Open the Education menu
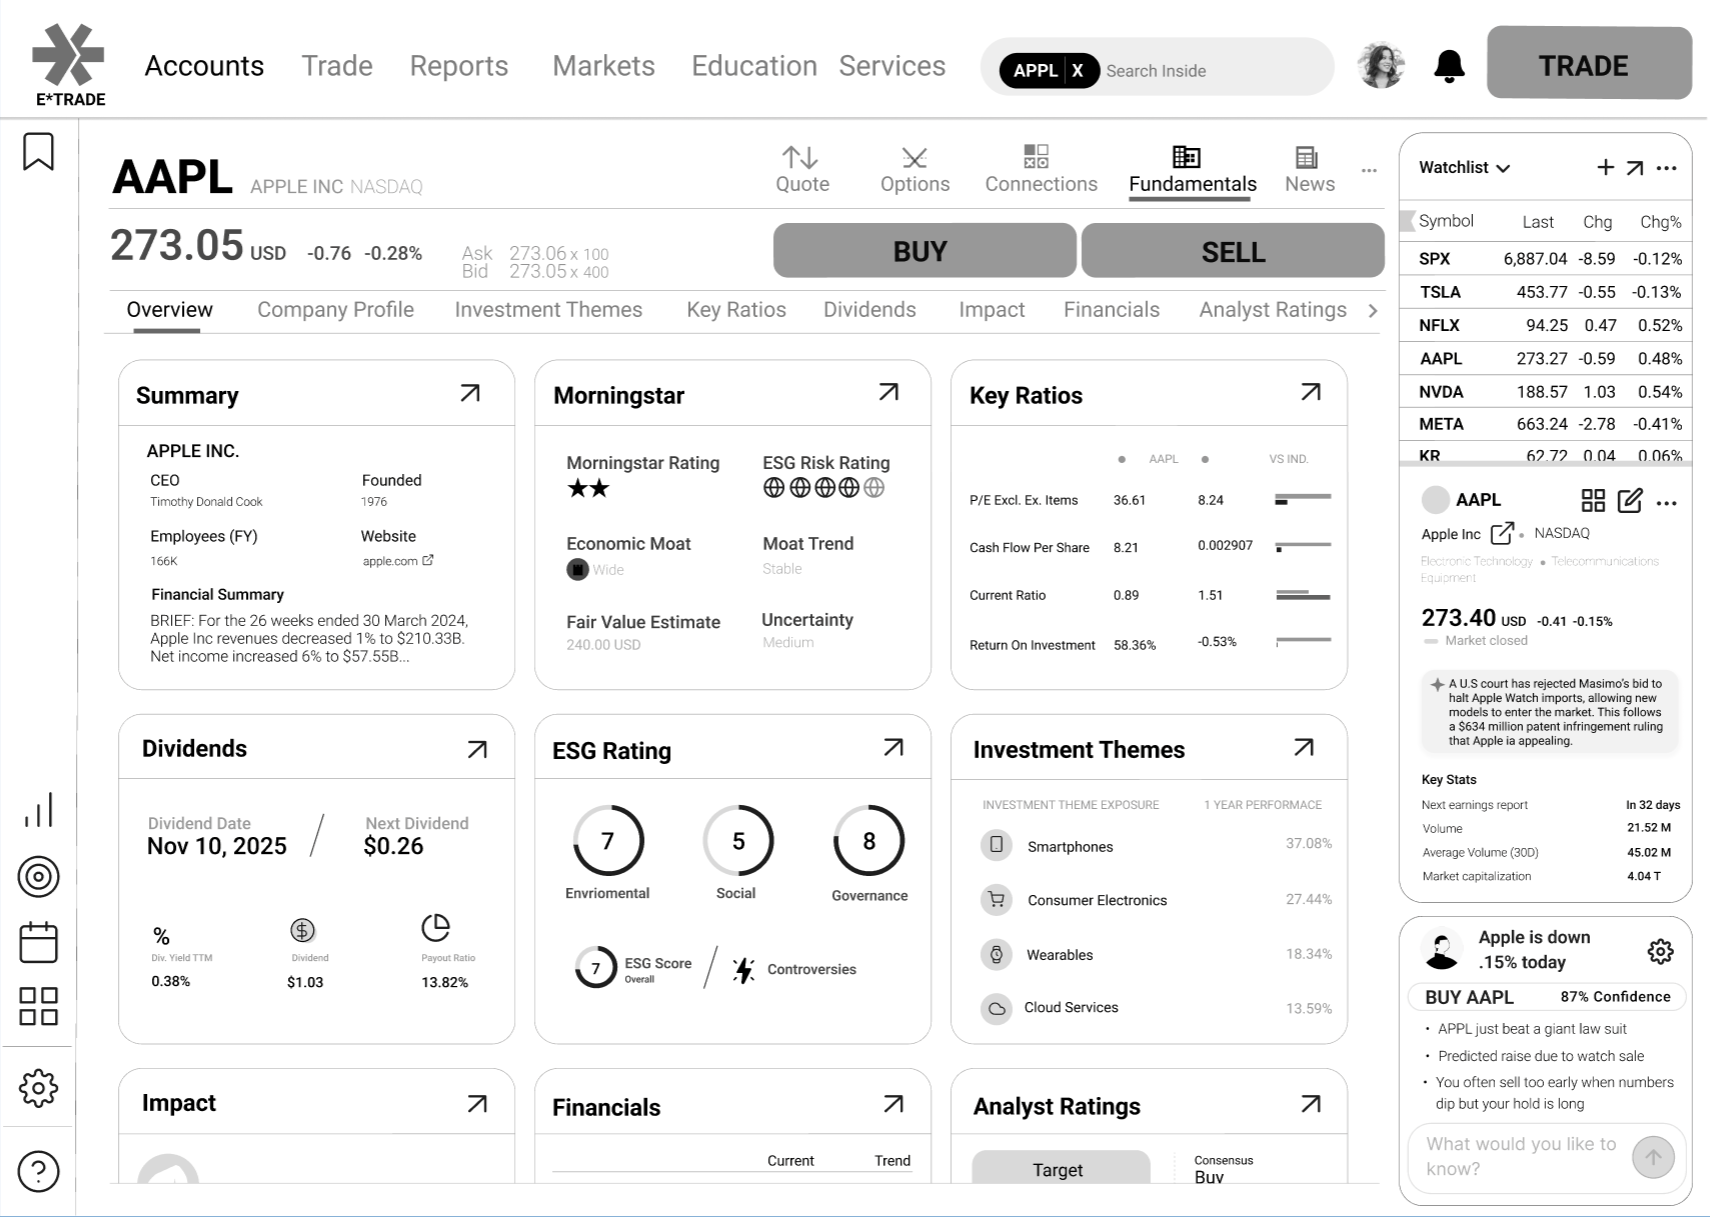Viewport: 1710px width, 1217px height. tap(754, 66)
